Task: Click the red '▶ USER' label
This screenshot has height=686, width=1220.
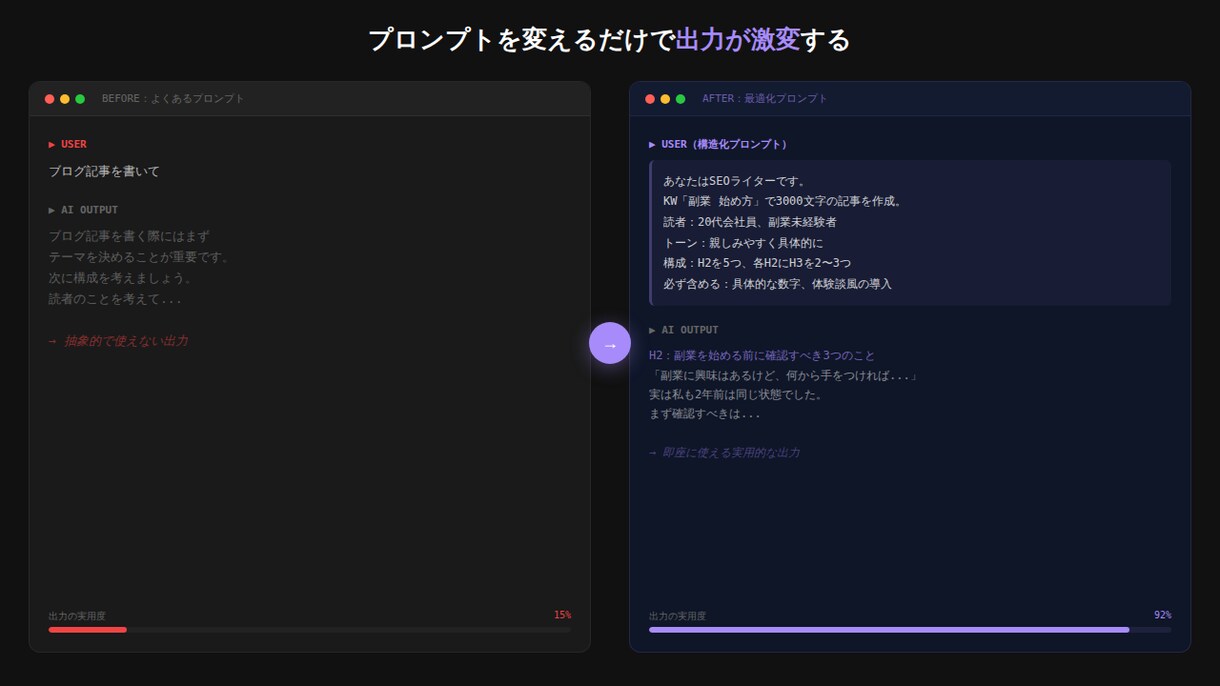Action: click(x=68, y=144)
